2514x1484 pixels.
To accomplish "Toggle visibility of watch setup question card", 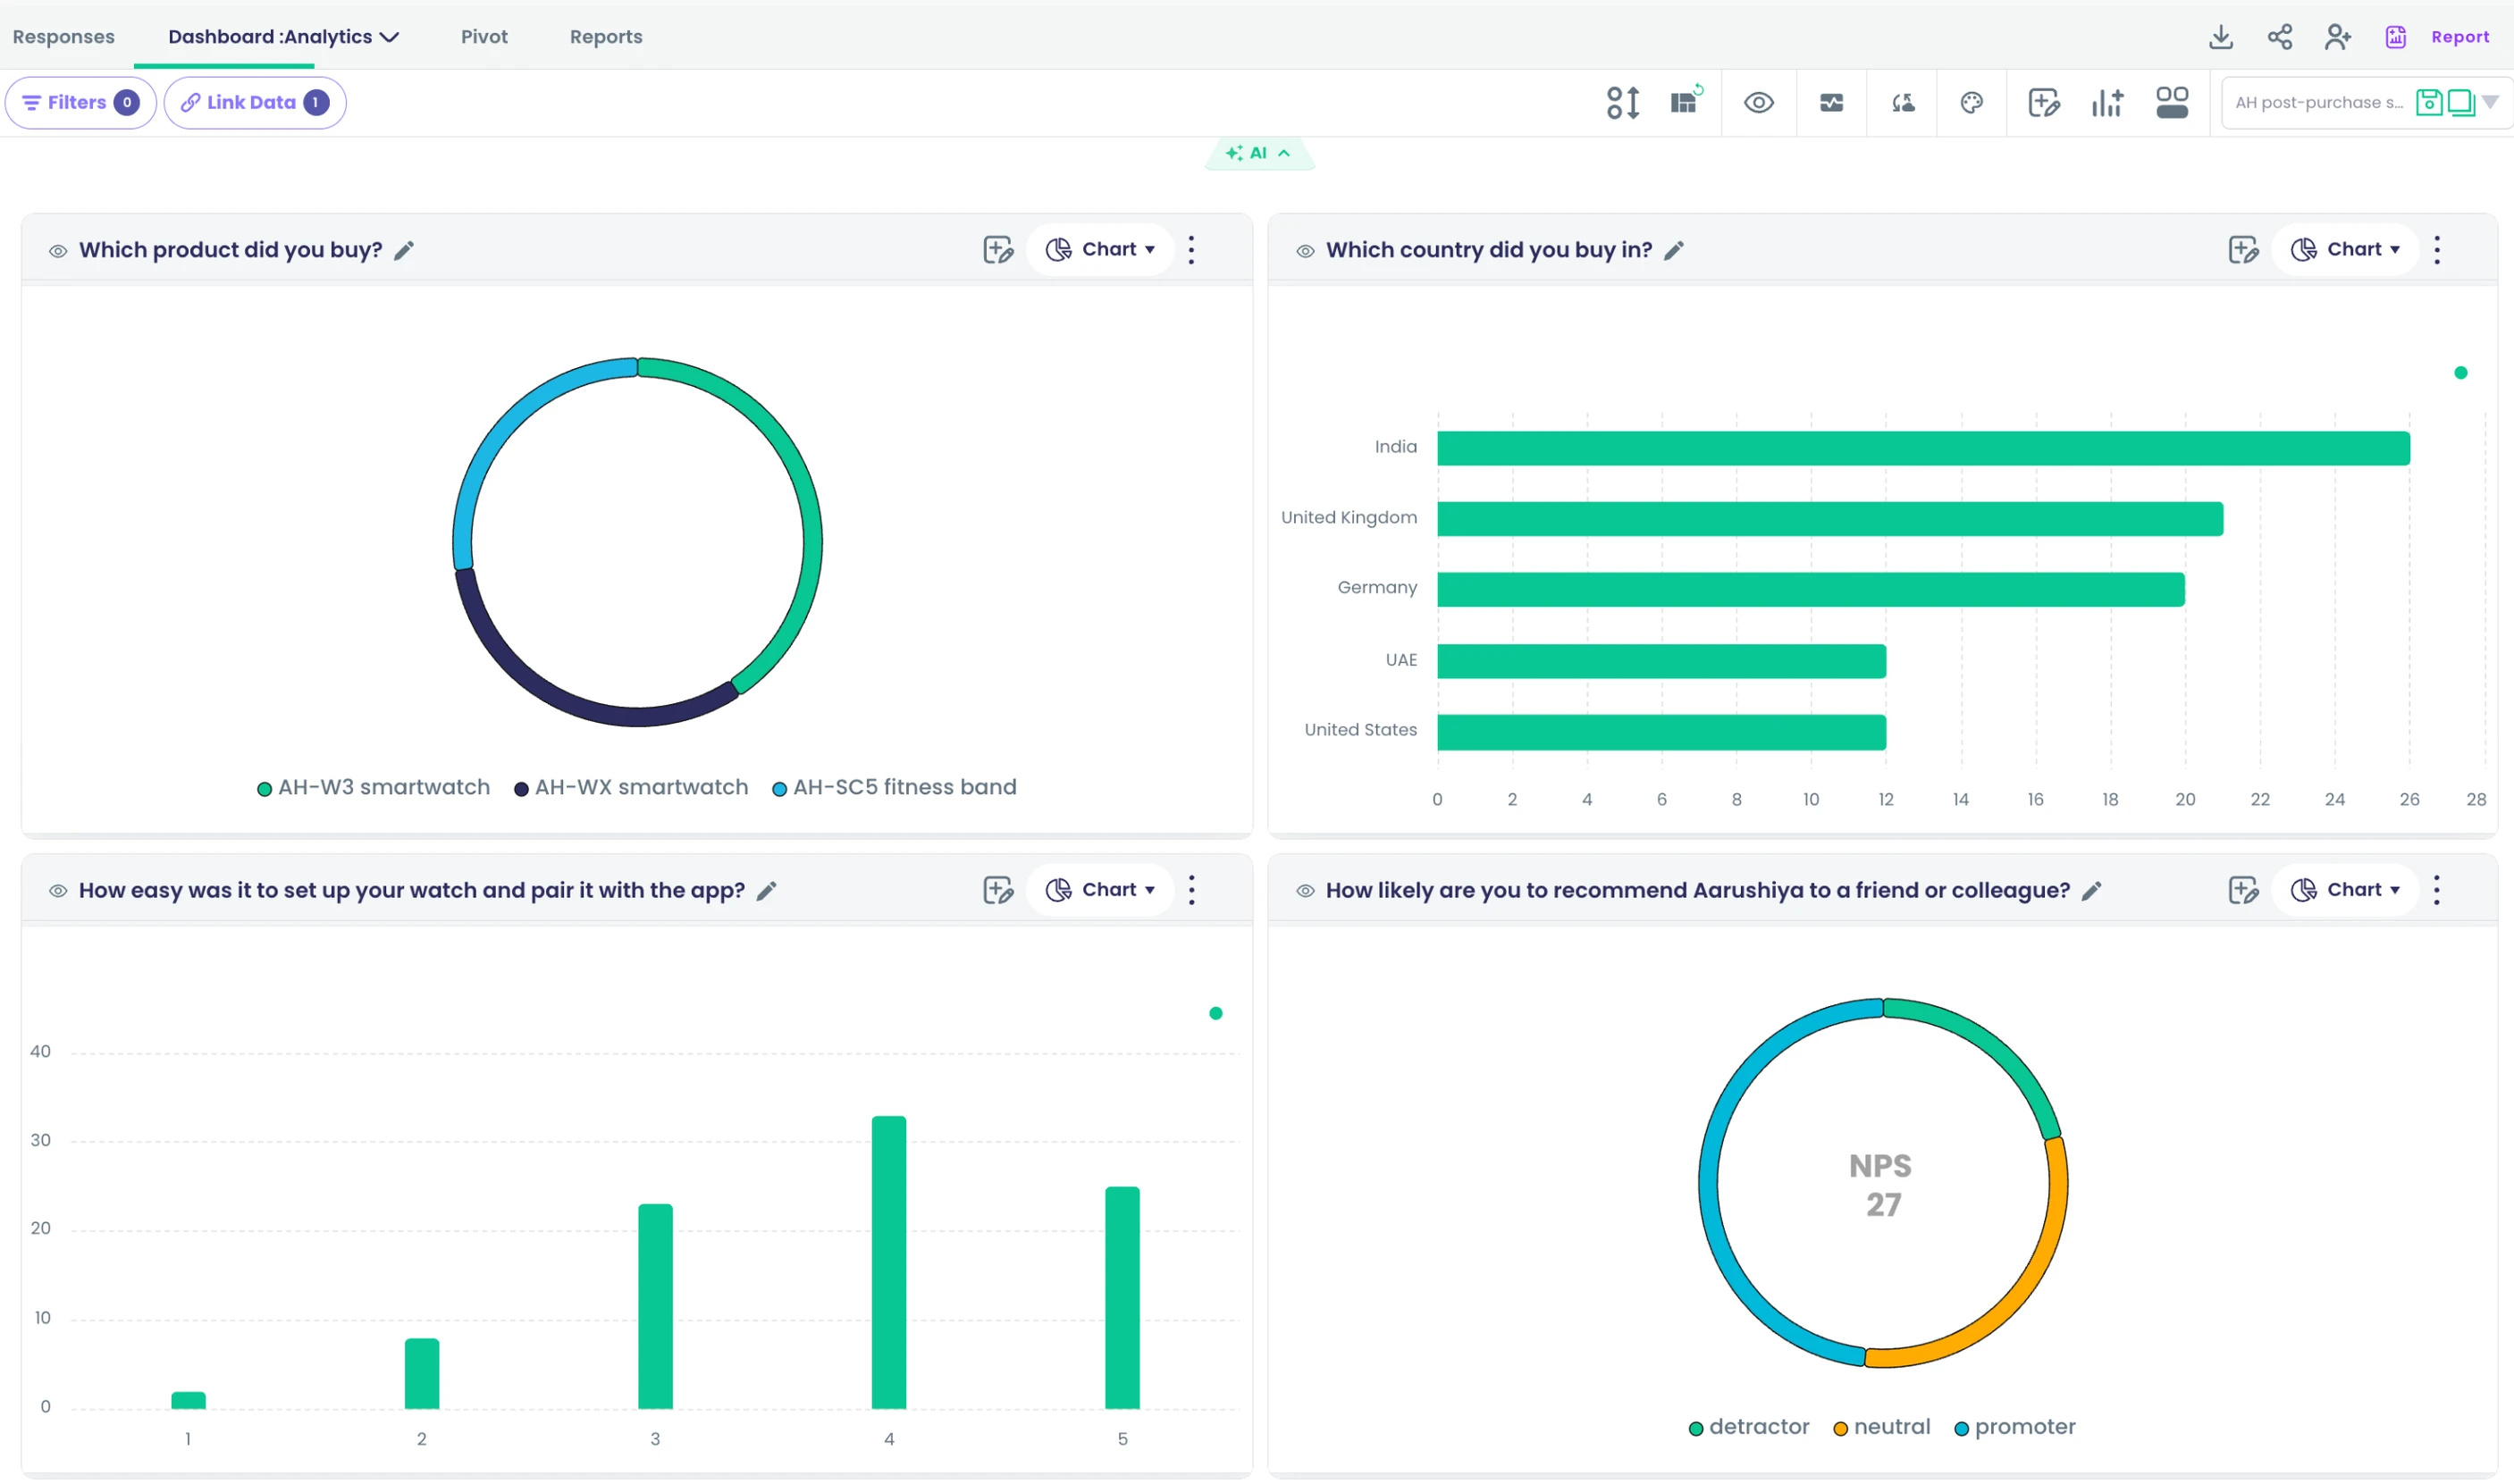I will point(58,891).
